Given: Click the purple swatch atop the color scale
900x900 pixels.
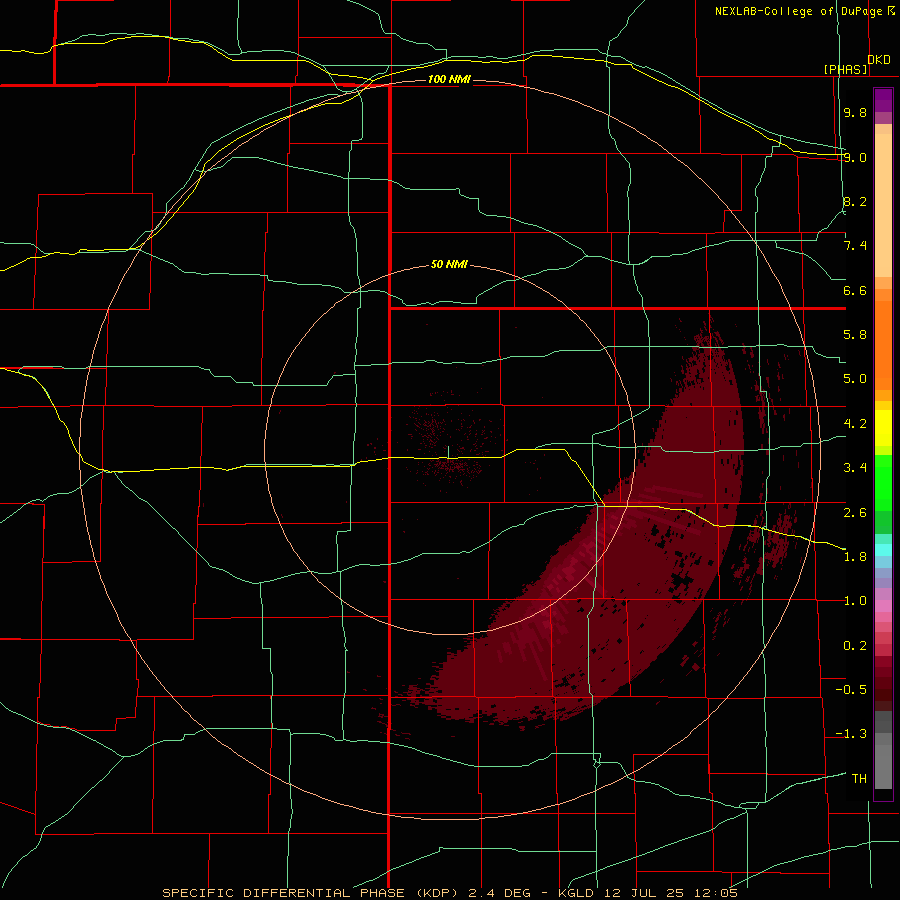Looking at the screenshot, I should [x=883, y=100].
